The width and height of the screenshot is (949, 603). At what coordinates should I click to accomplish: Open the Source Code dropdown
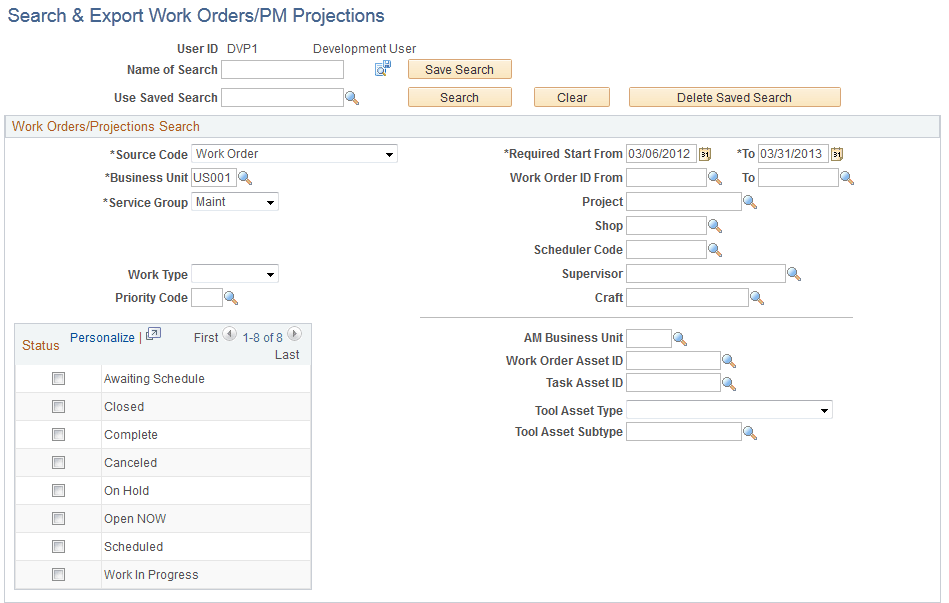click(x=389, y=153)
